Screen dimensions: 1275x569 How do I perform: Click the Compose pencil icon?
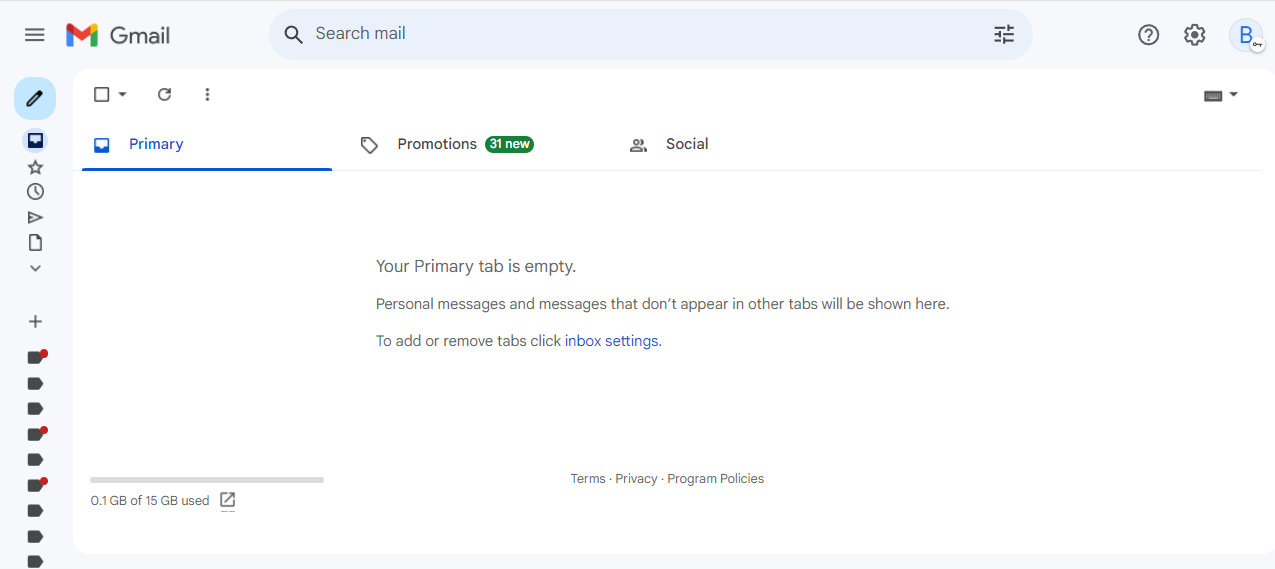click(x=35, y=98)
